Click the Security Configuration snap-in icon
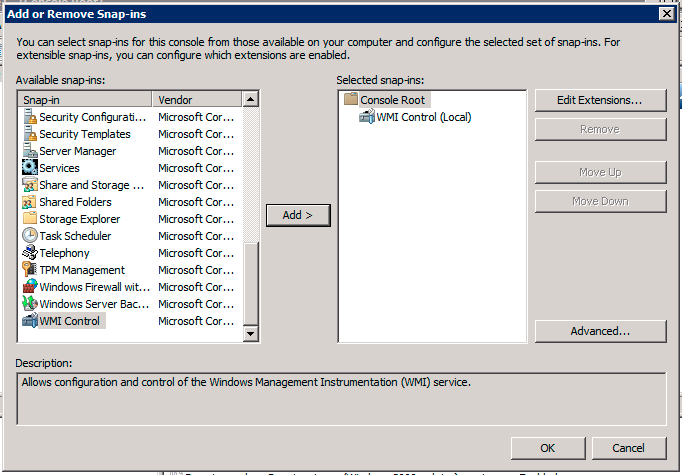682x475 pixels. pyautogui.click(x=30, y=117)
